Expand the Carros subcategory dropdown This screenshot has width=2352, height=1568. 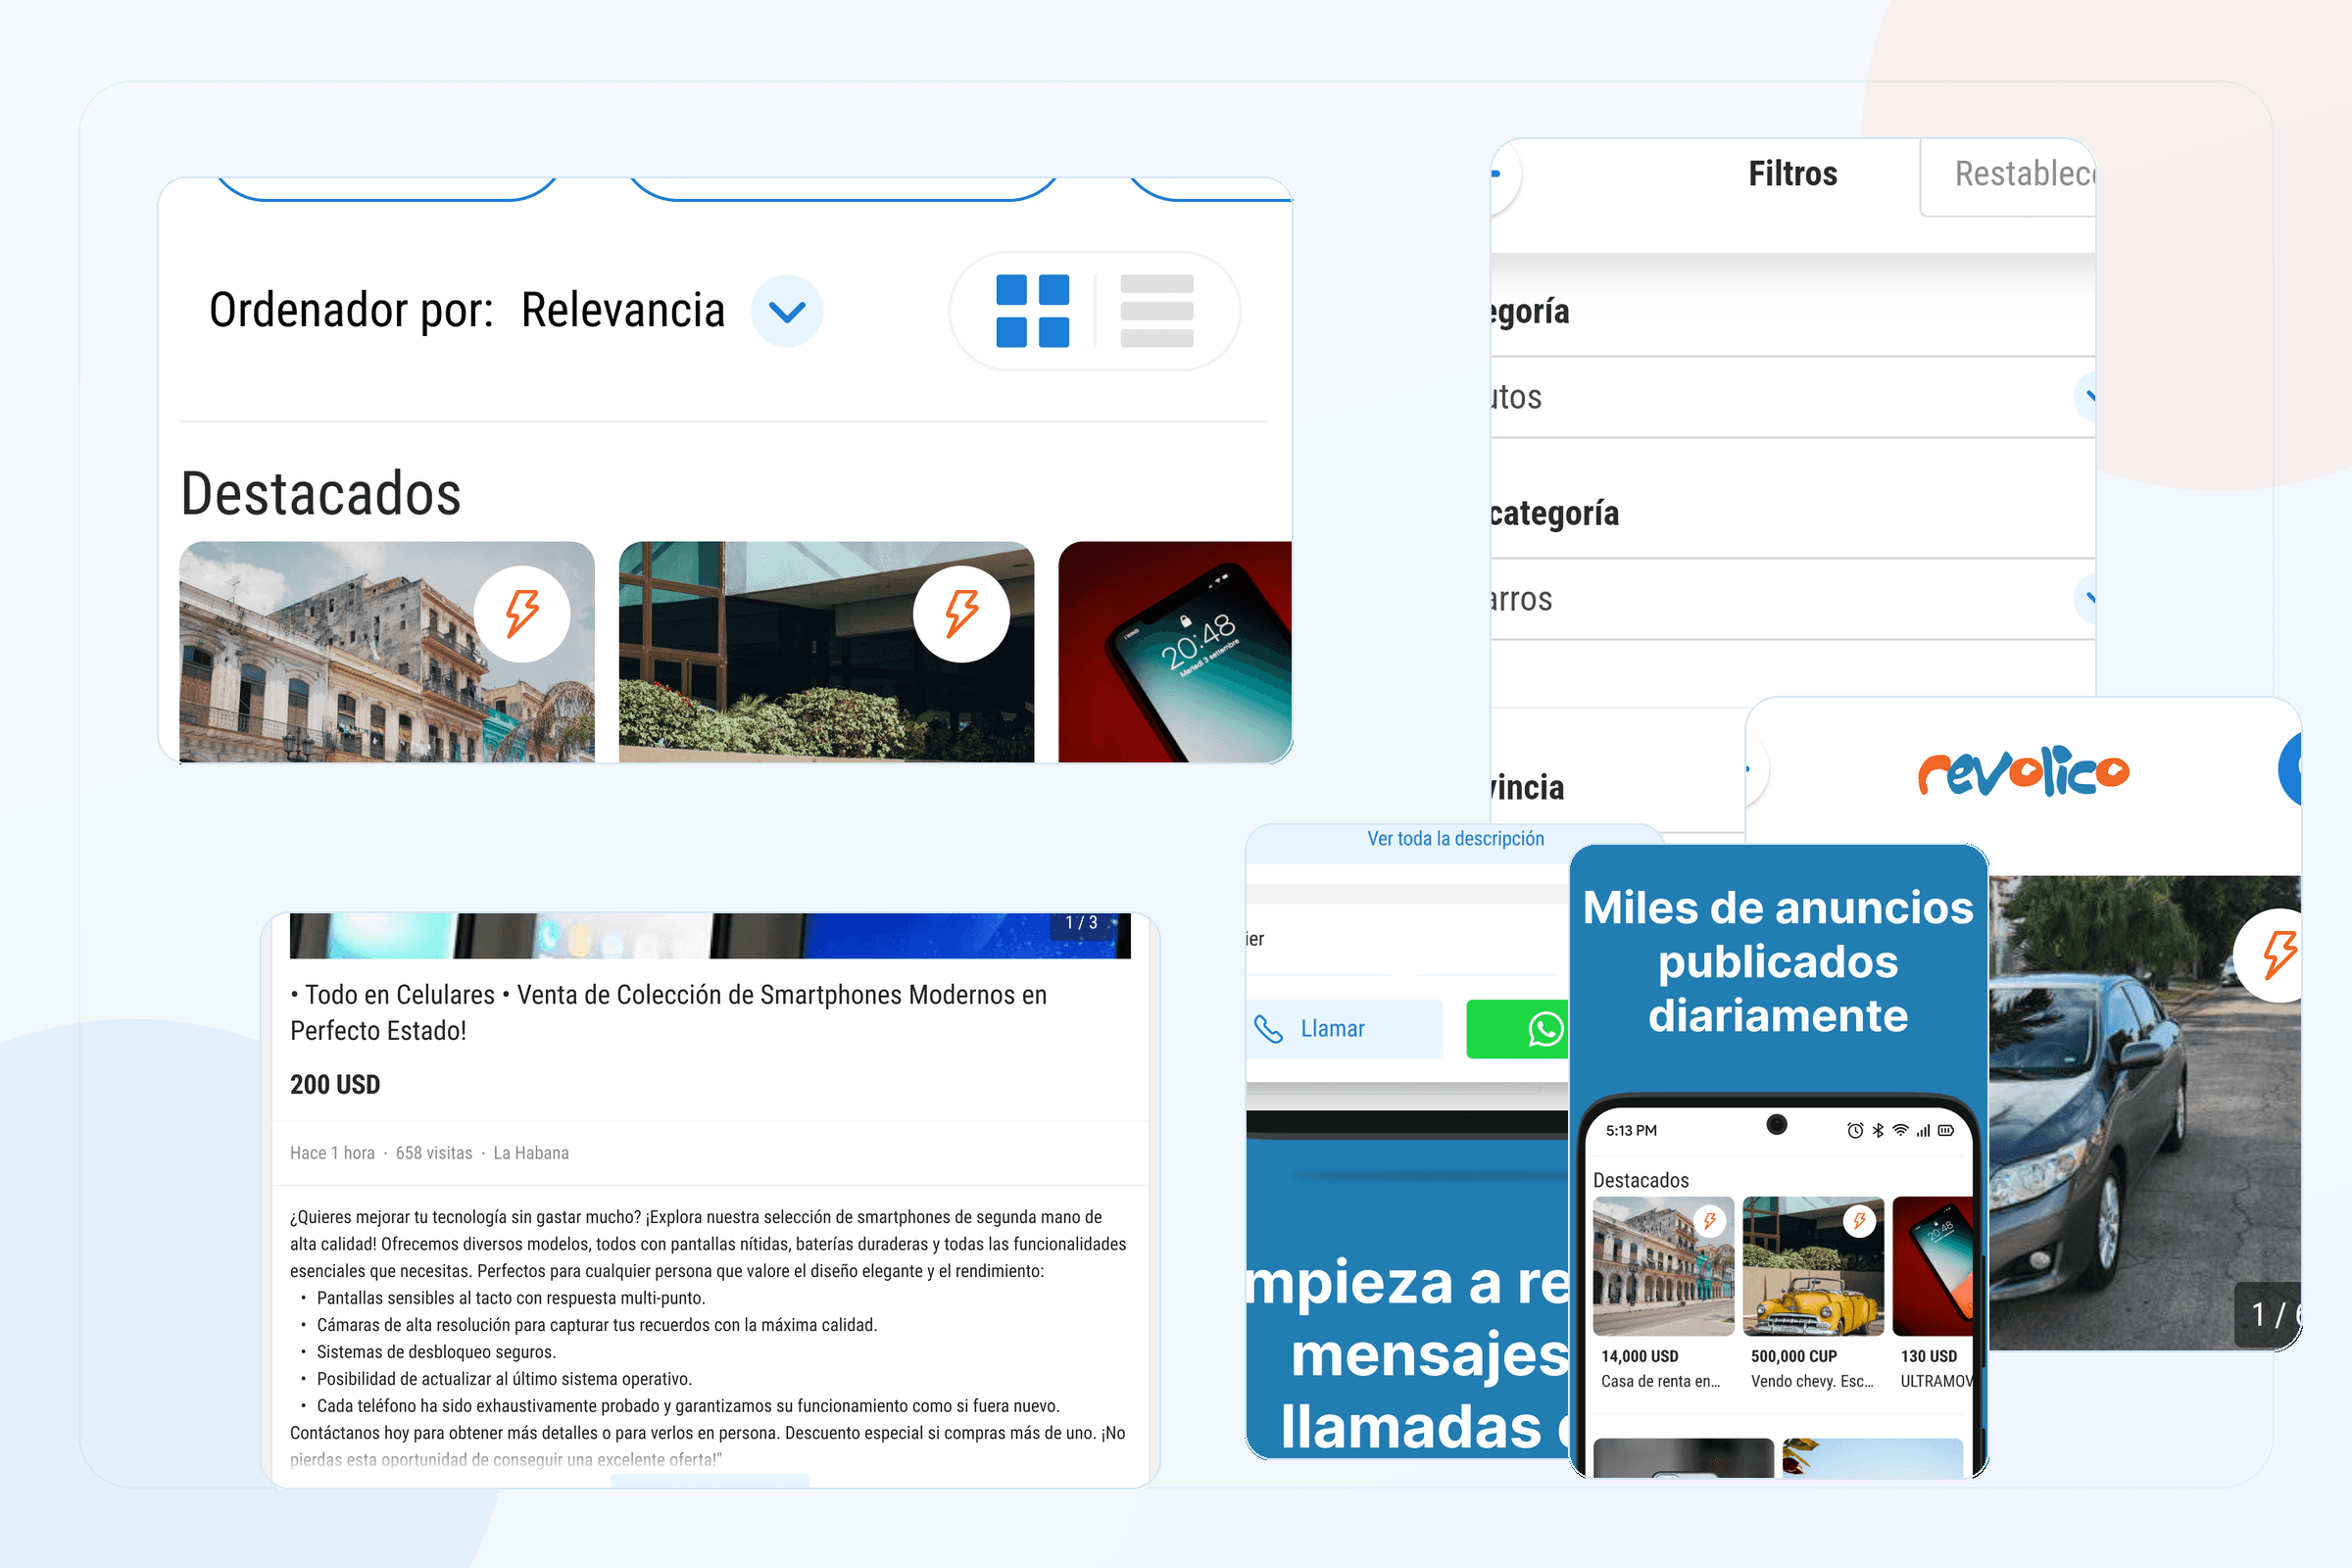1793,599
